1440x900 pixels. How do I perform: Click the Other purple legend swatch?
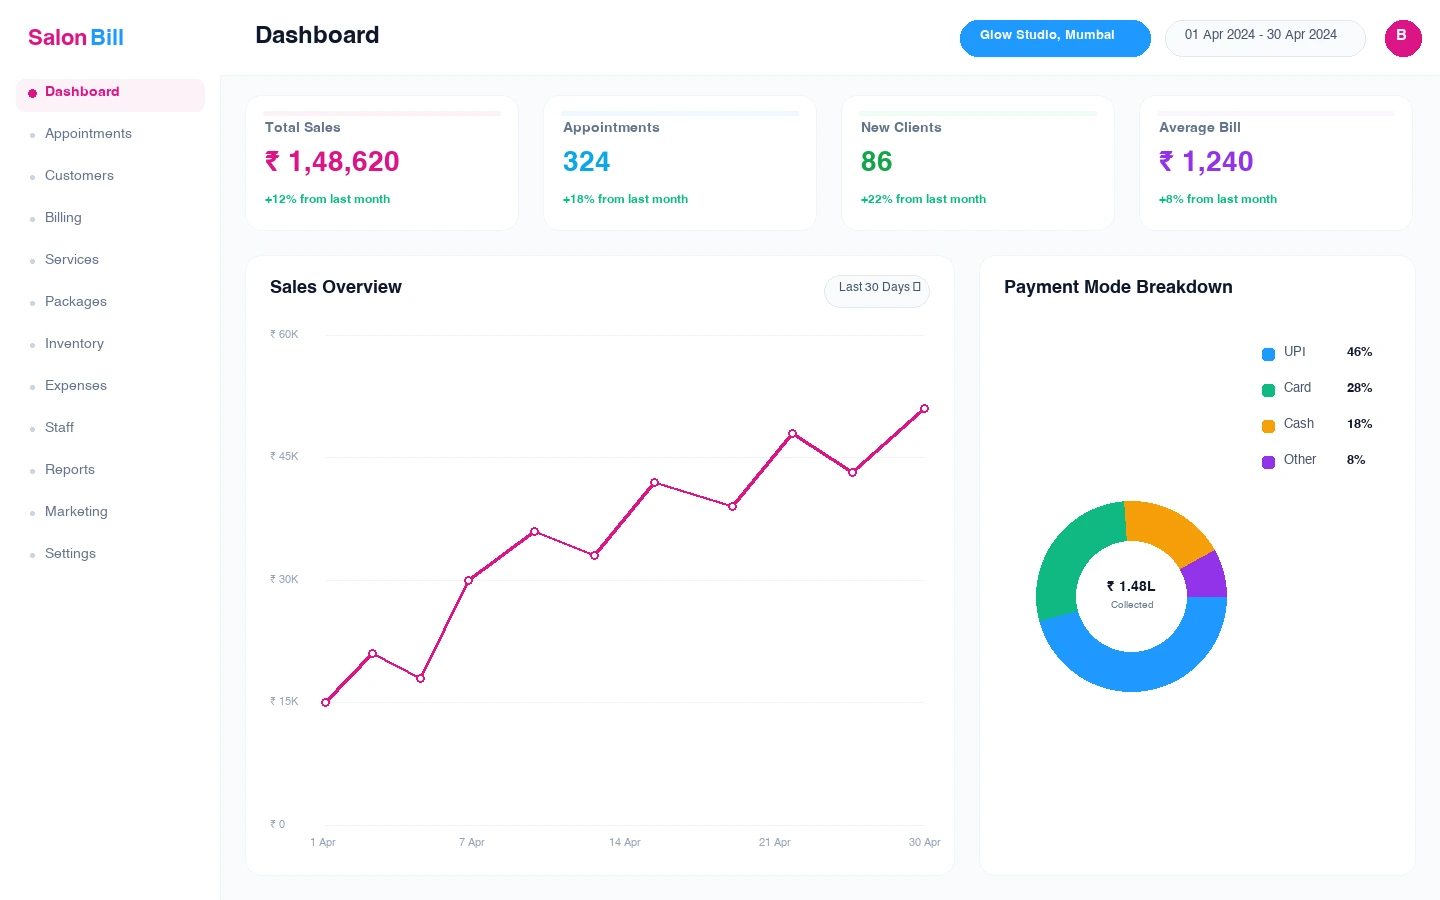1268,462
